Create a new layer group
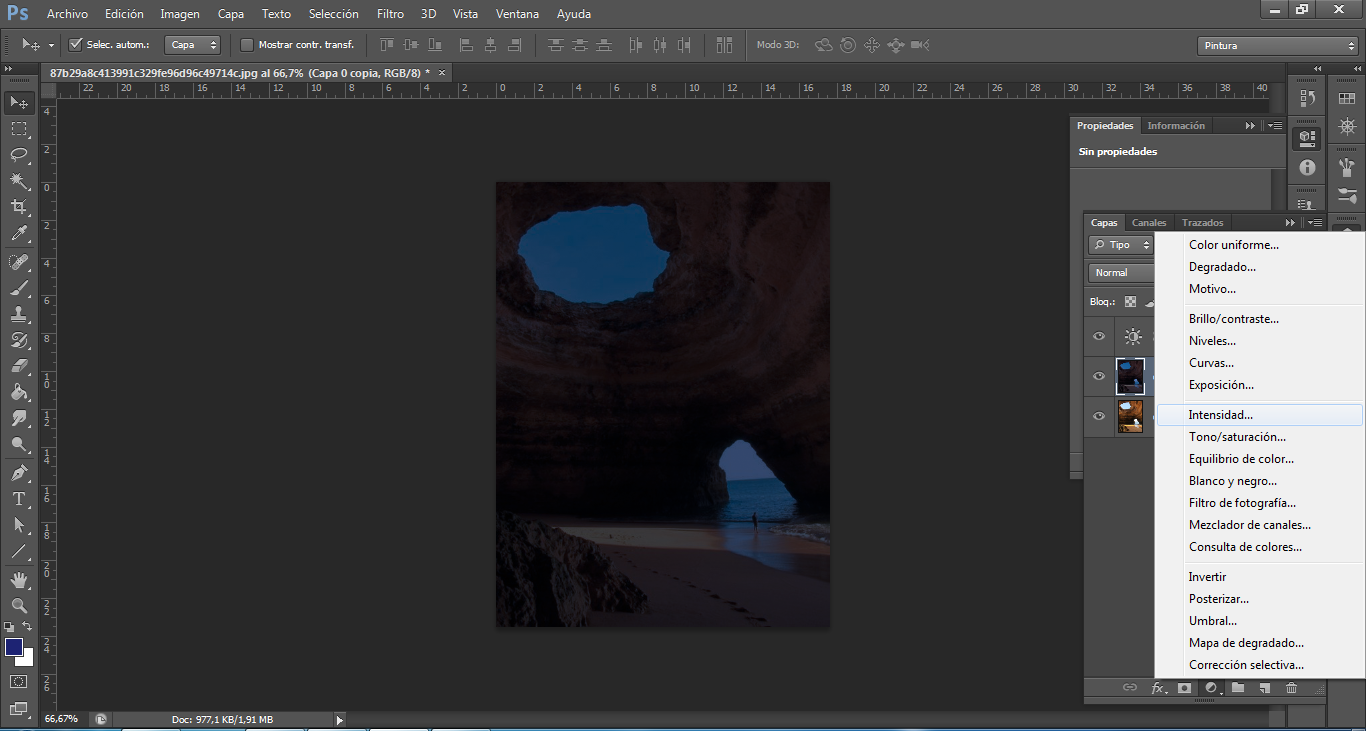1366x731 pixels. coord(1238,688)
